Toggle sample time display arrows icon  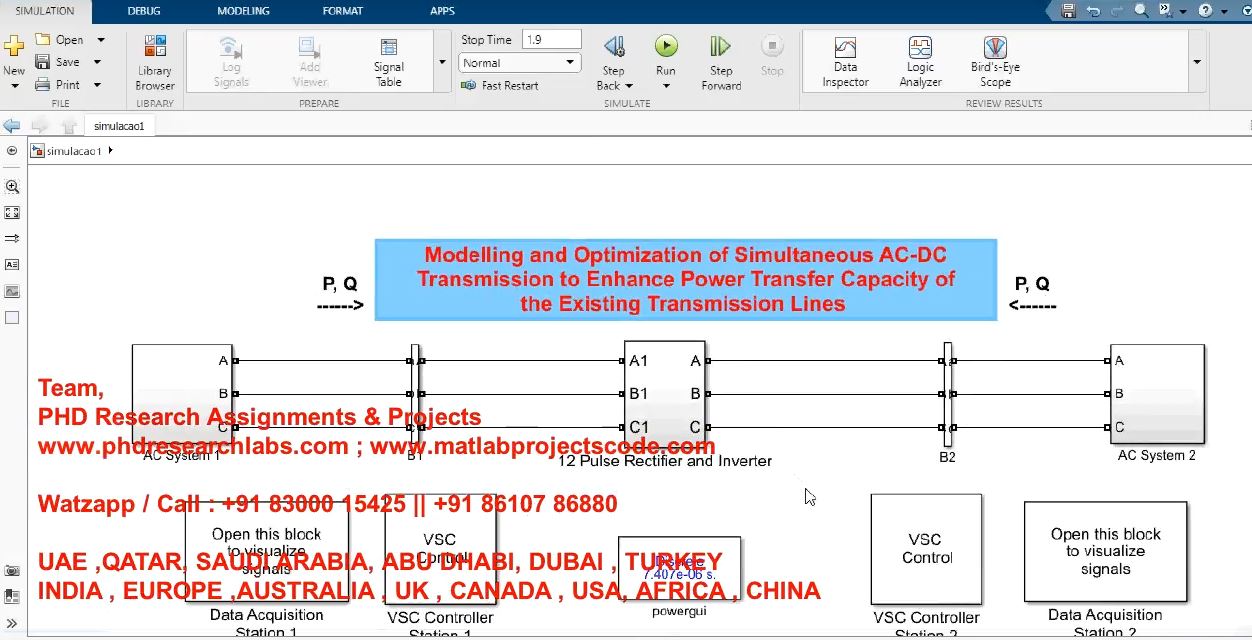click(12, 239)
